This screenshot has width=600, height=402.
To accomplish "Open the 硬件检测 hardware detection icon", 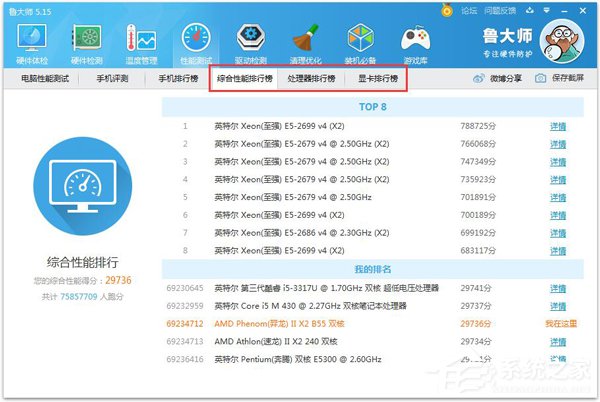I will (87, 37).
